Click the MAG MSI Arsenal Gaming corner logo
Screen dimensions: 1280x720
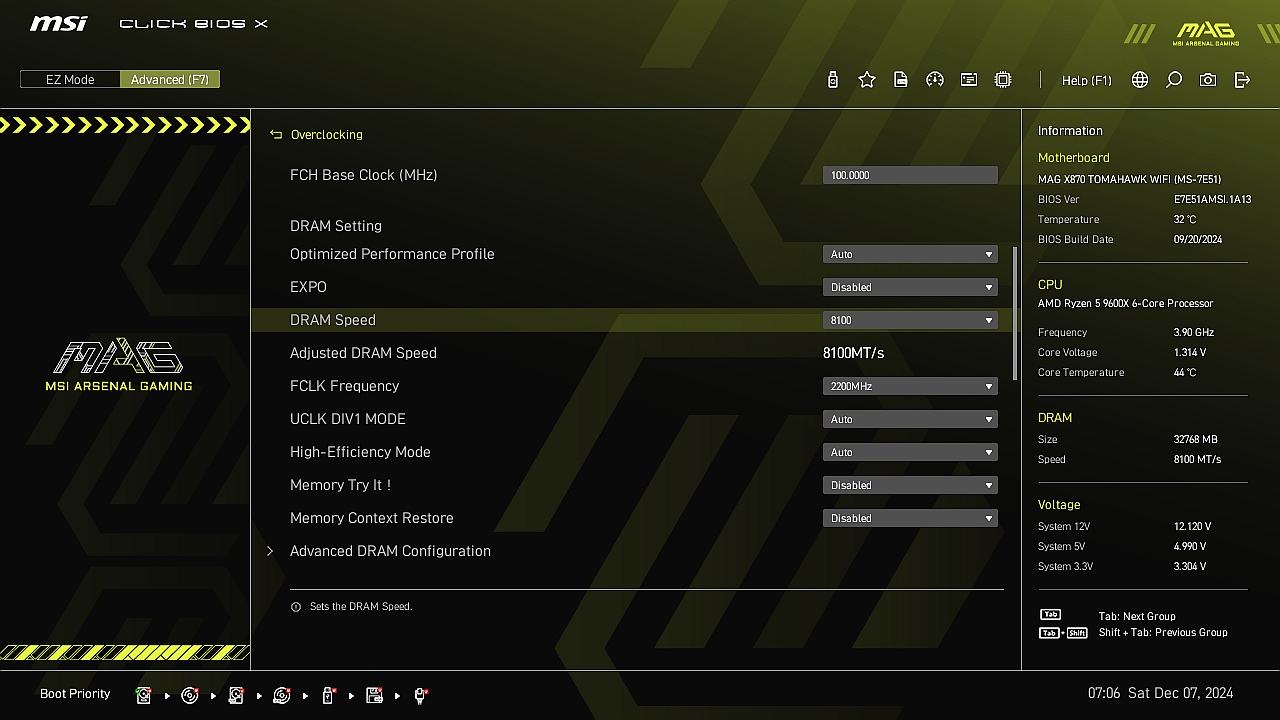[x=1206, y=33]
